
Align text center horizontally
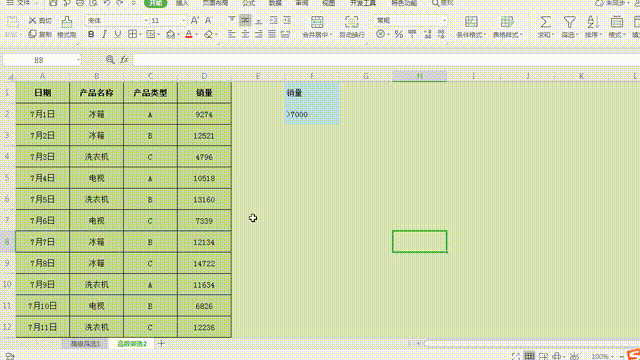tap(245, 34)
